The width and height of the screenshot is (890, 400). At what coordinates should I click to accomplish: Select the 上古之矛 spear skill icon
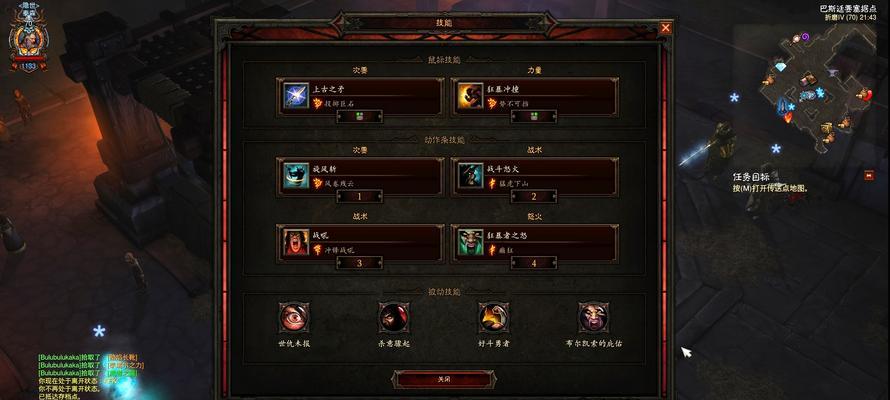(x=296, y=96)
